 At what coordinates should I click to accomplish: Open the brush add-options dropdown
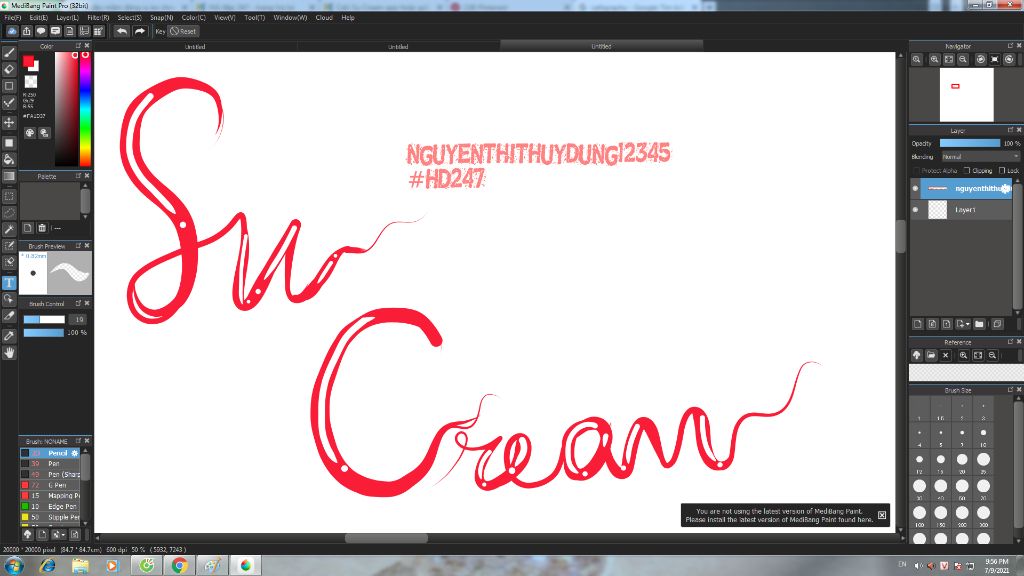point(59,534)
